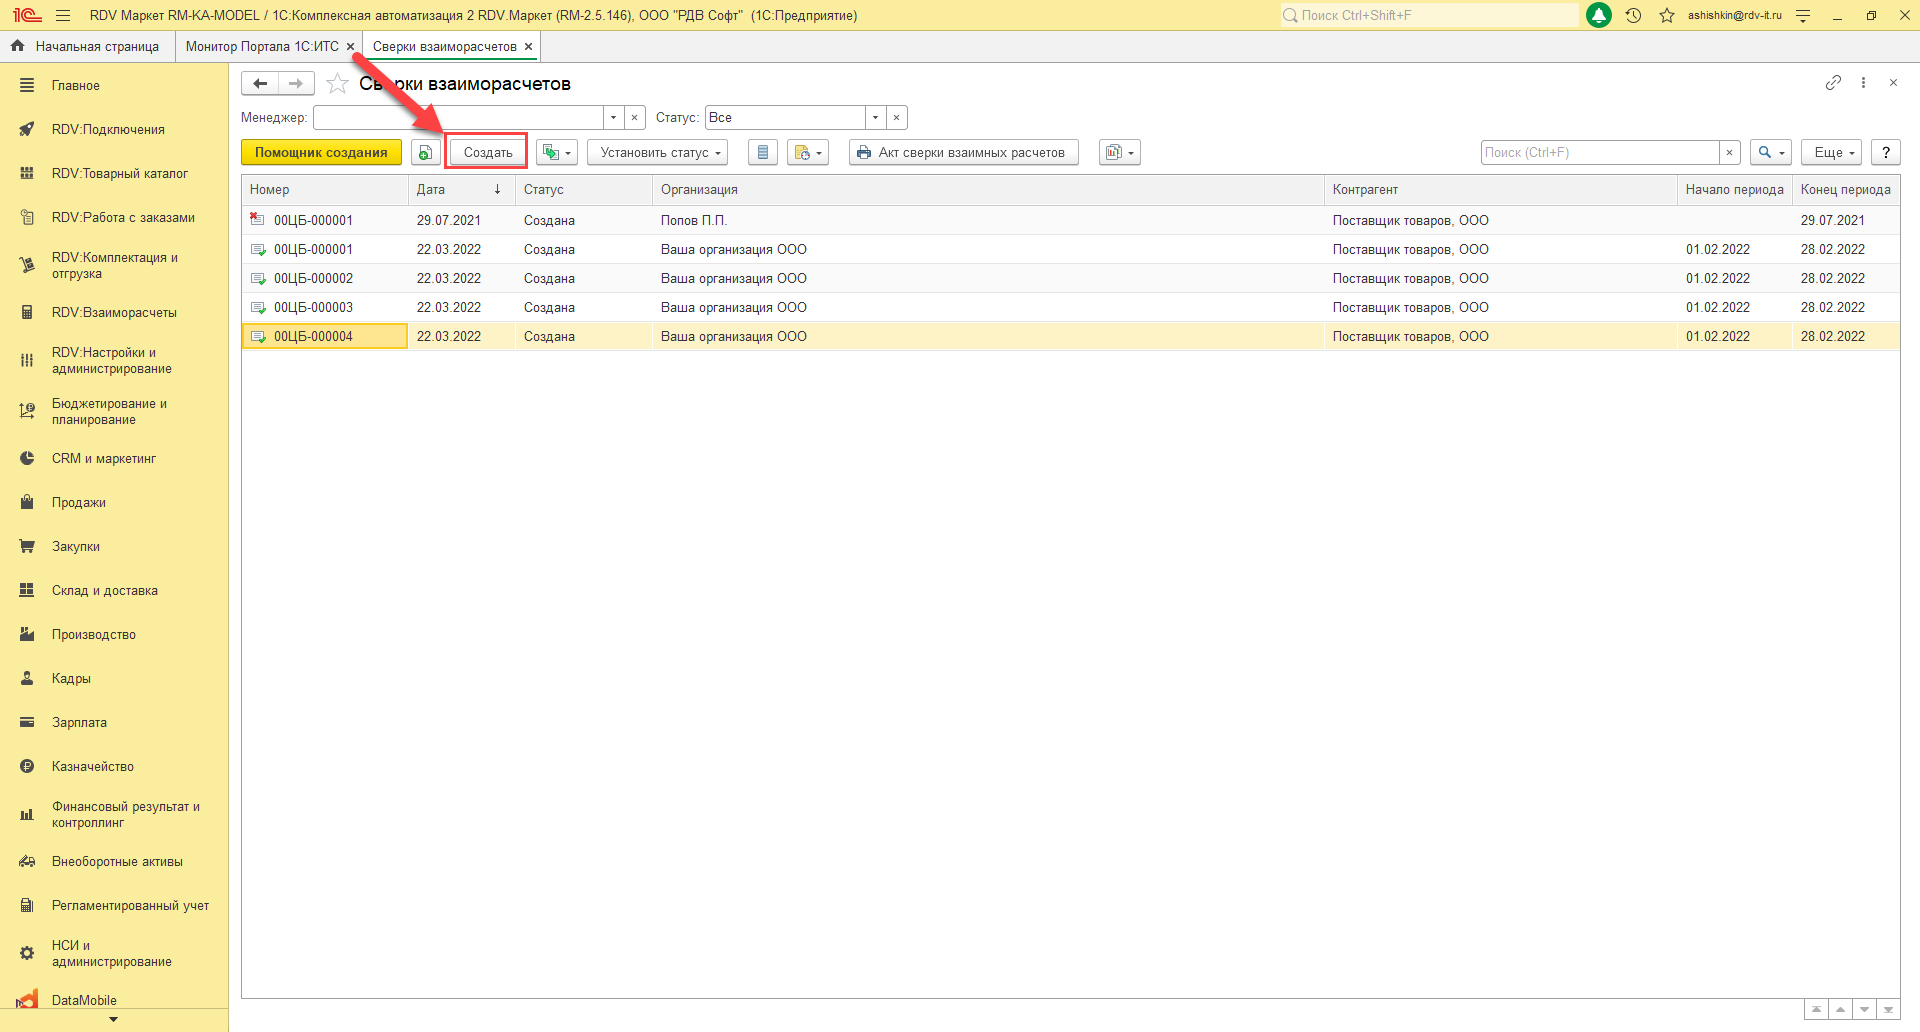
Task: Clear the Менеджер filter field
Action: 634,118
